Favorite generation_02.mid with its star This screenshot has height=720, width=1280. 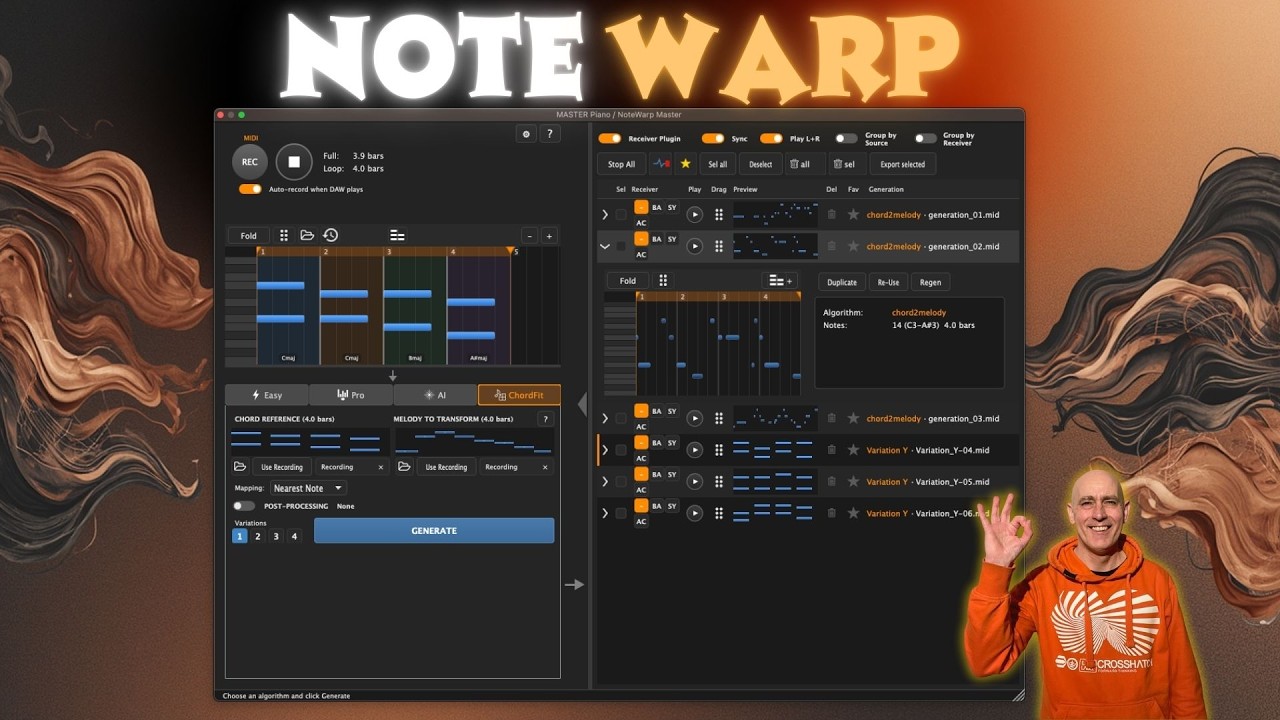click(x=853, y=246)
